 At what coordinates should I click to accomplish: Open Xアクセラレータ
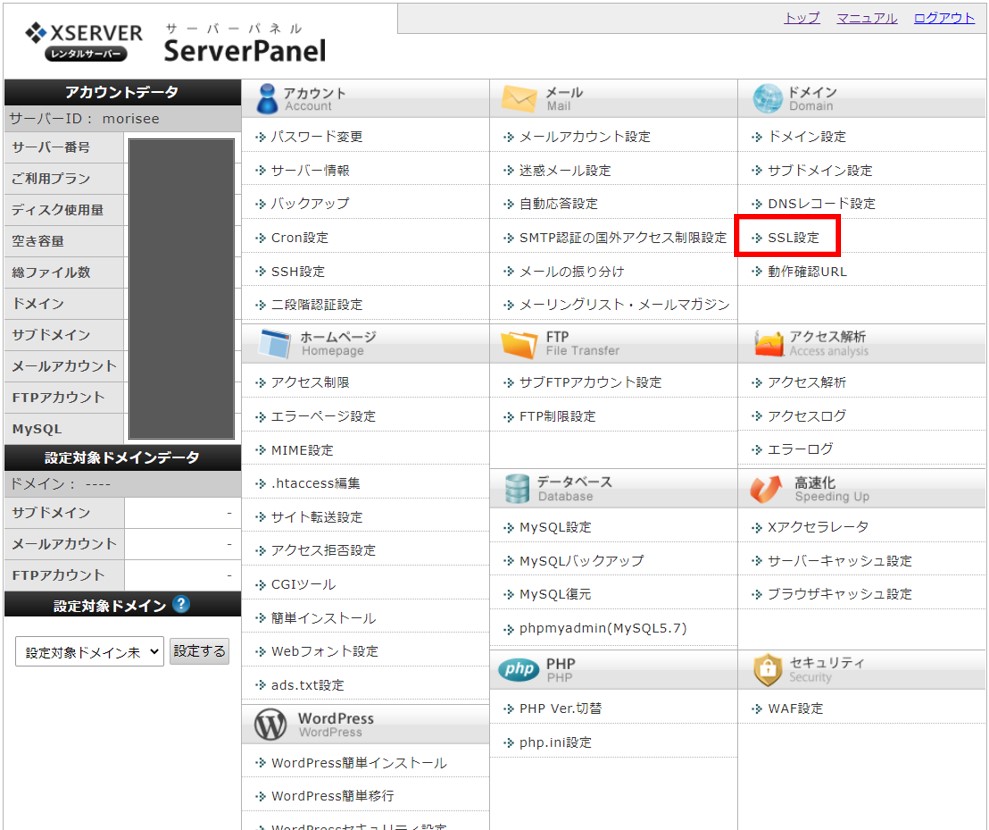tap(818, 527)
